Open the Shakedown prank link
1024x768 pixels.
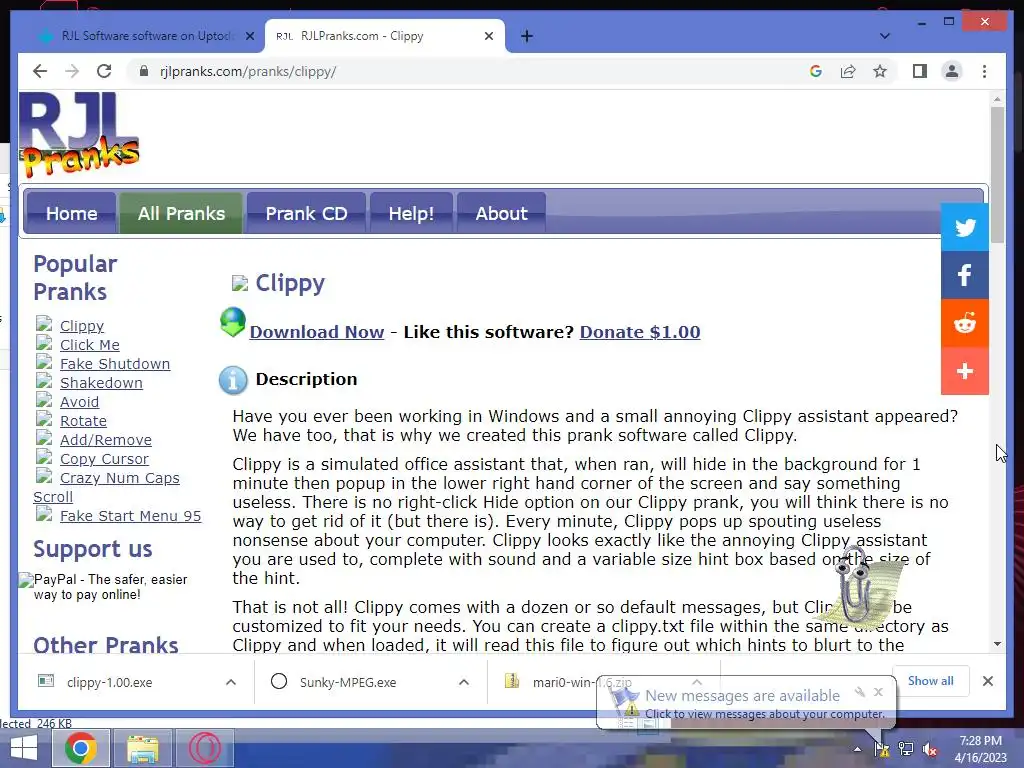pos(101,383)
